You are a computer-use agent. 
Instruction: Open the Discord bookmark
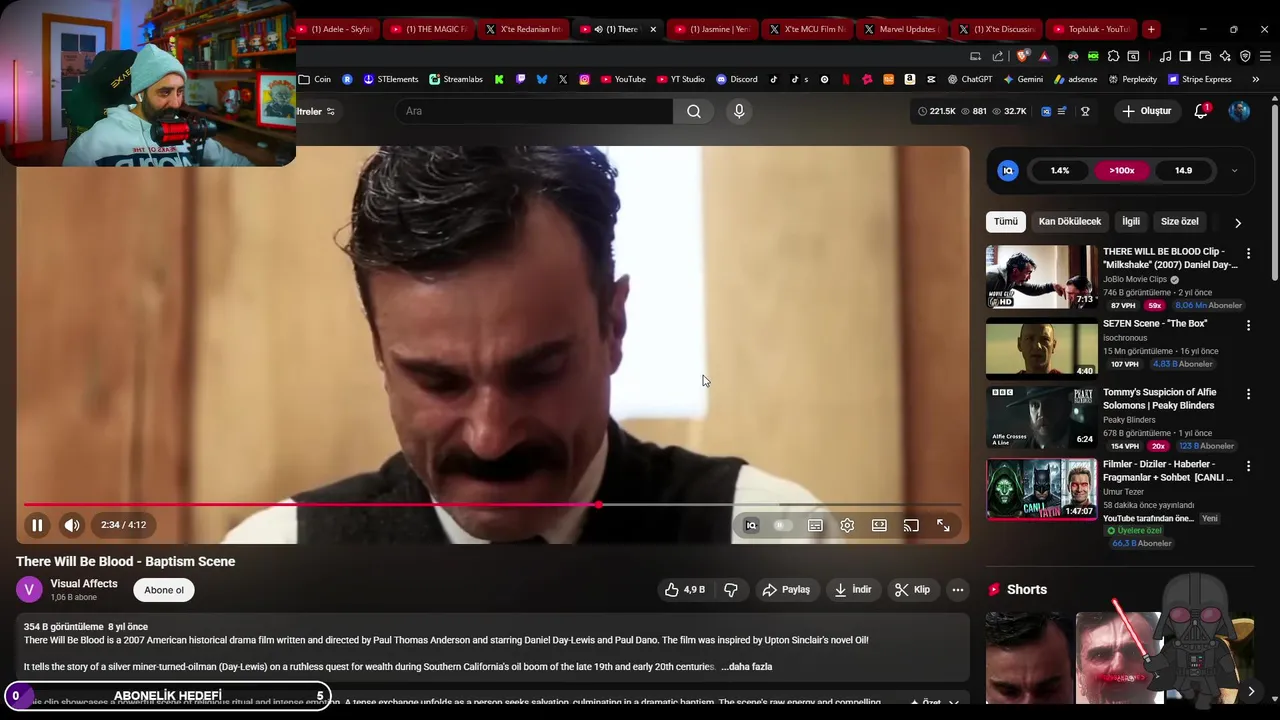pos(736,79)
